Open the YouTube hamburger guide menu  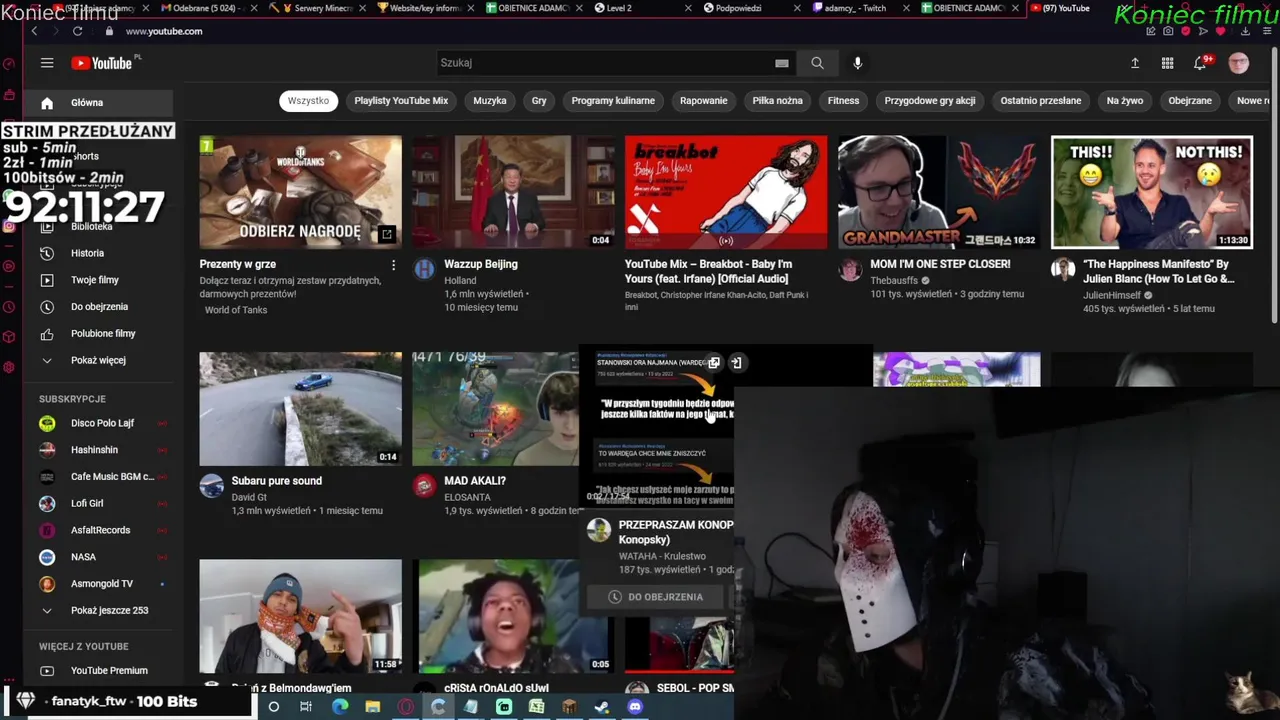[x=47, y=63]
